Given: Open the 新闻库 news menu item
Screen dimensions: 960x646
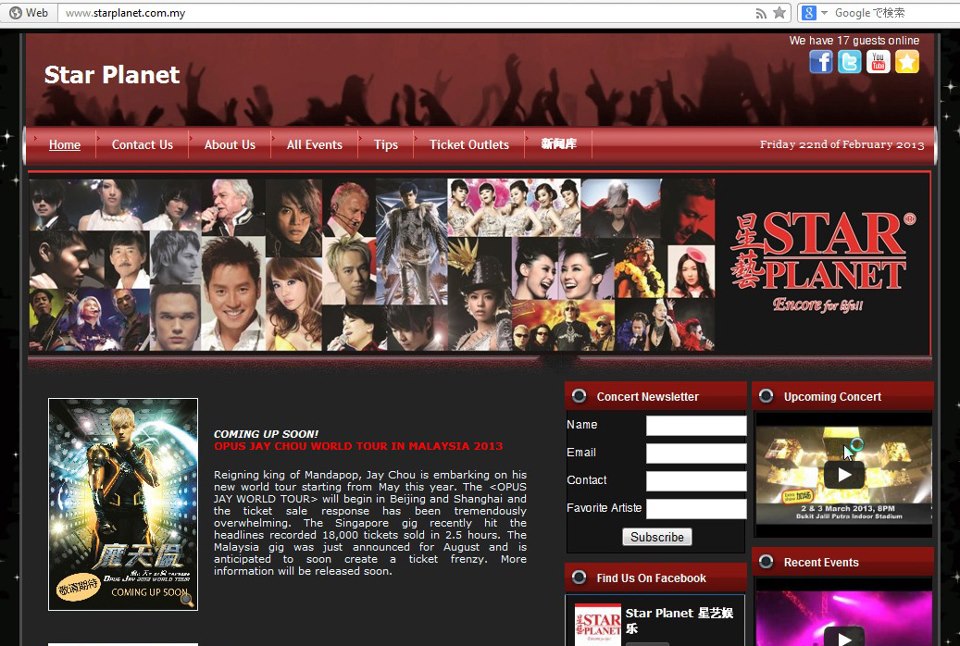Looking at the screenshot, I should [x=558, y=144].
